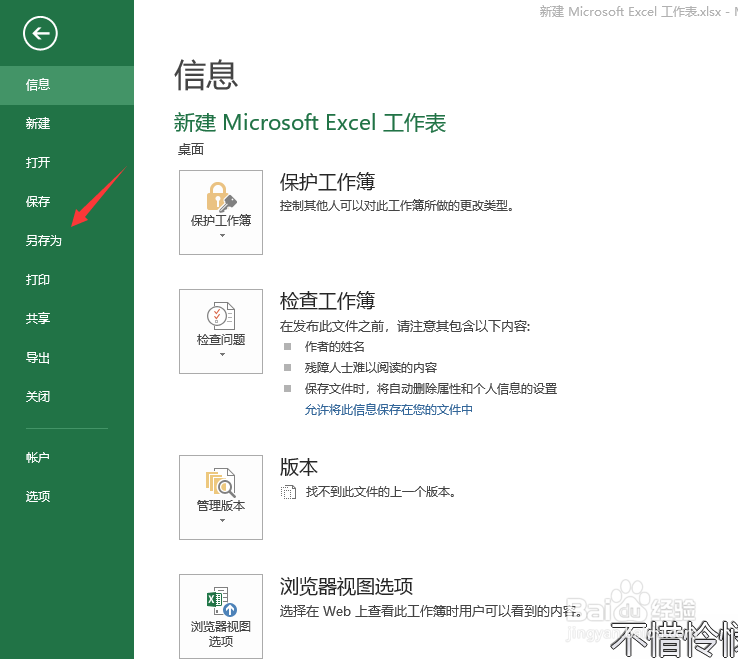Click the dotted page icon beside 找不到此文件的上一个版本

(x=288, y=492)
